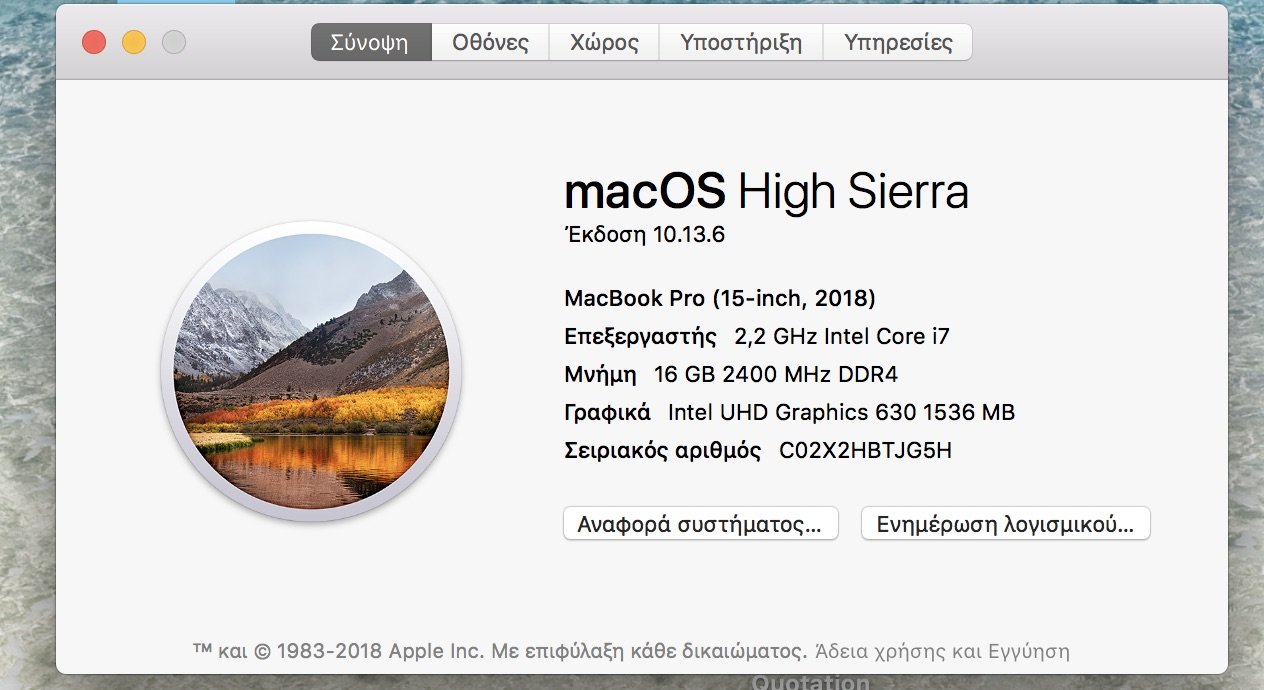1264x690 pixels.
Task: Click the Ενημέρωση λογισμικού button
Action: [x=1005, y=524]
